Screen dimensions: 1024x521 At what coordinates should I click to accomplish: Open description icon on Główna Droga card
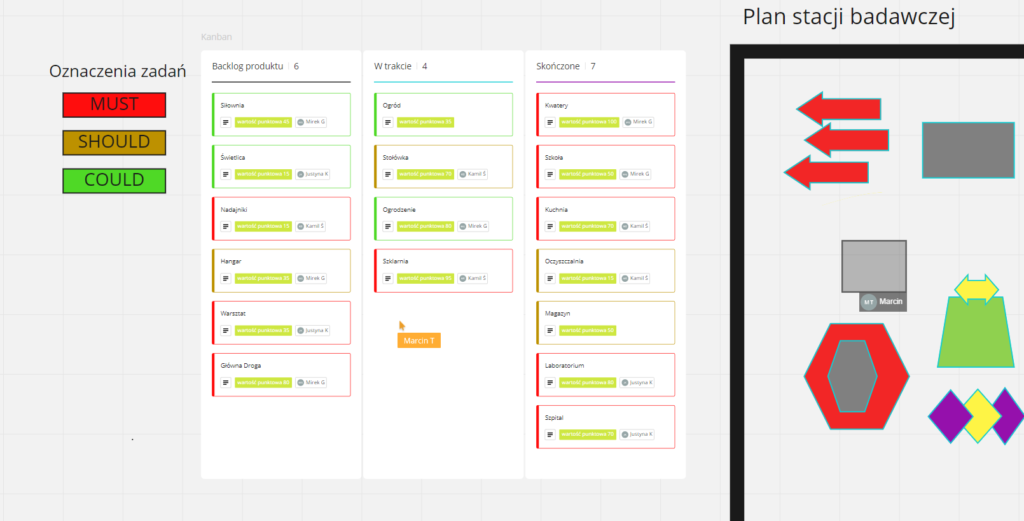point(226,382)
